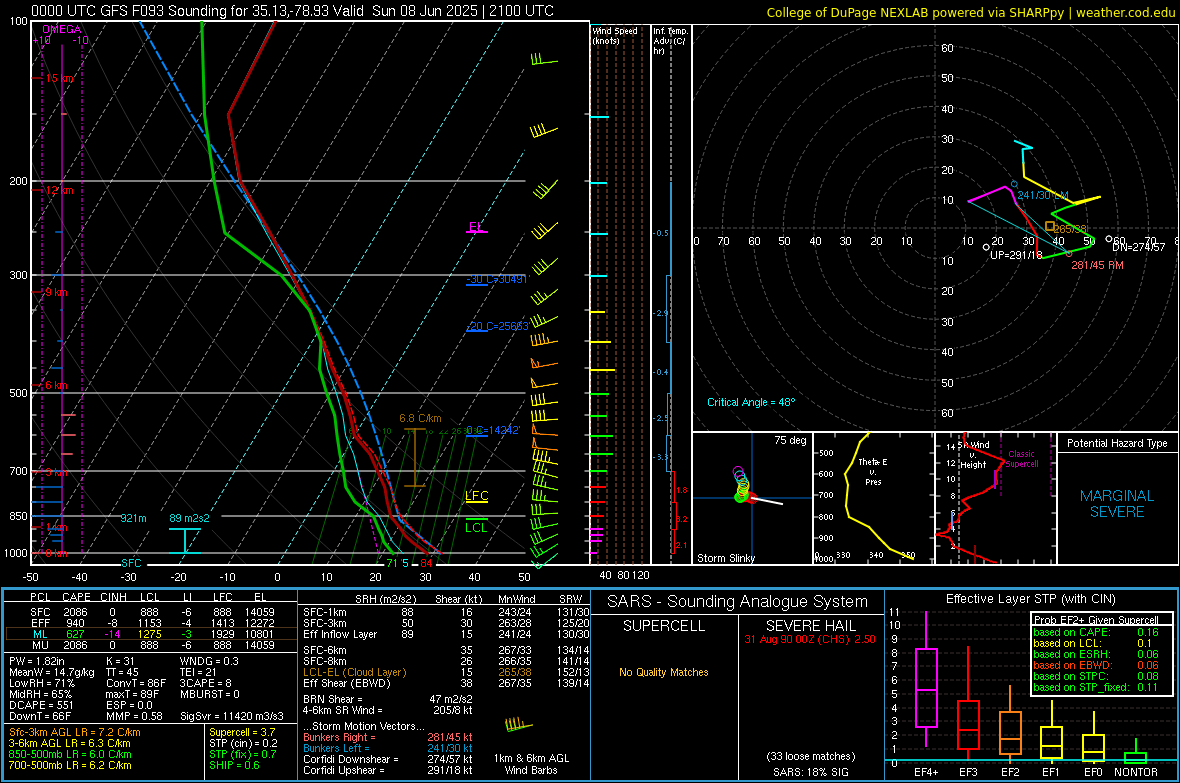Click the Inf. Temp. Adv. panel header
1180x783 pixels.
point(670,41)
